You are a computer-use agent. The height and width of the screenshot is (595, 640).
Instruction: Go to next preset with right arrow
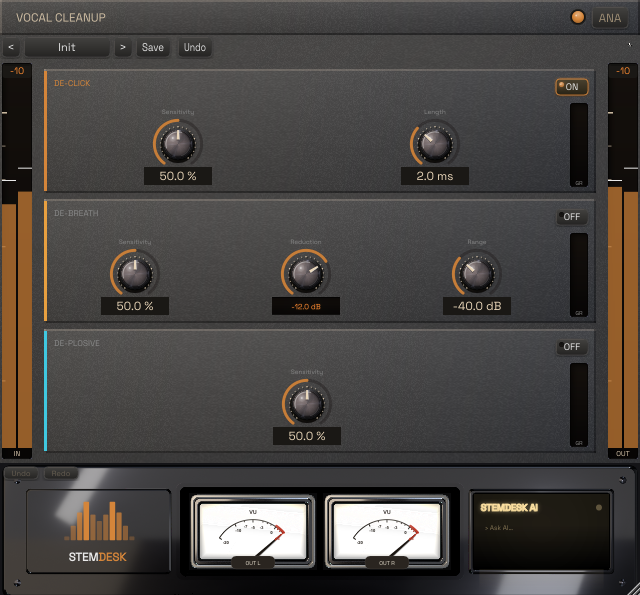pos(122,47)
